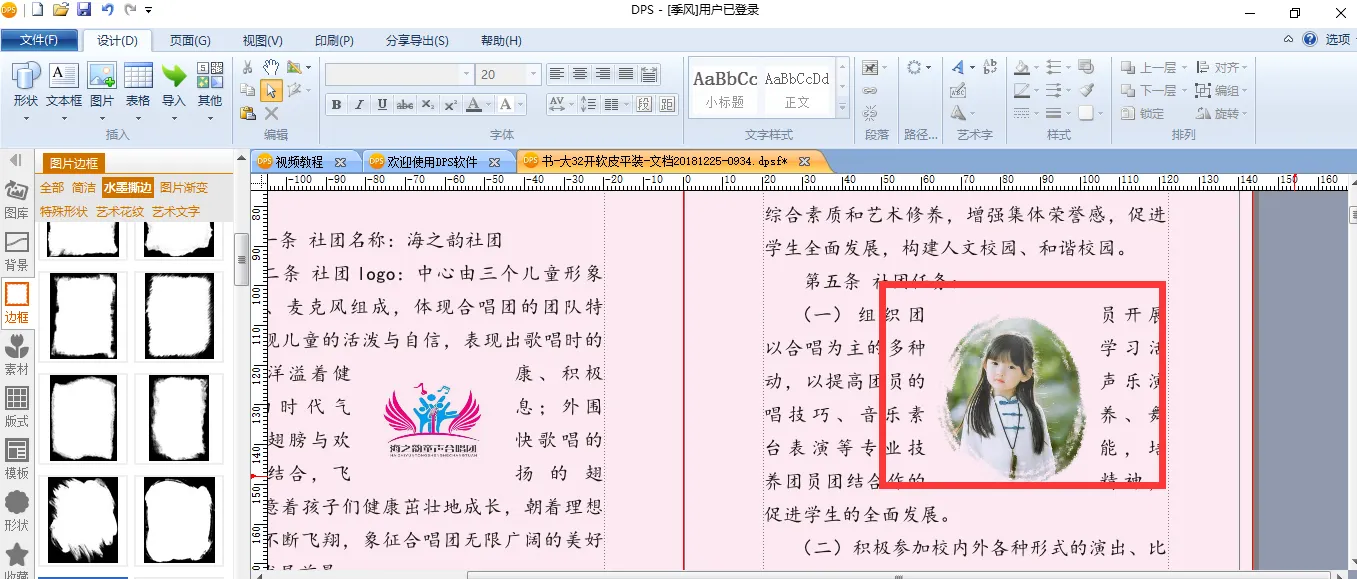This screenshot has height=579, width=1357.
Task: Toggle Subscript formatting
Action: pos(428,104)
